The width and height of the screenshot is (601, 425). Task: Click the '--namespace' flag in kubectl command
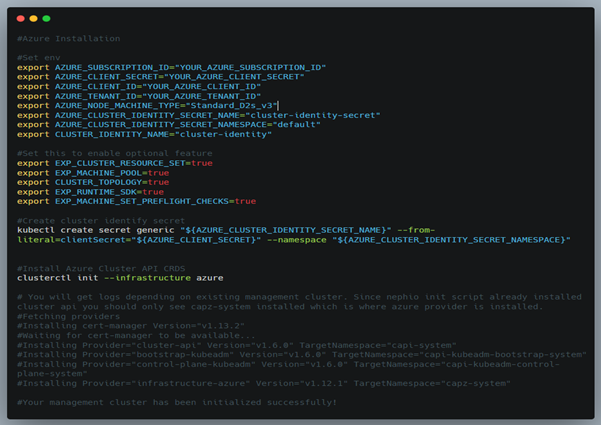(297, 240)
